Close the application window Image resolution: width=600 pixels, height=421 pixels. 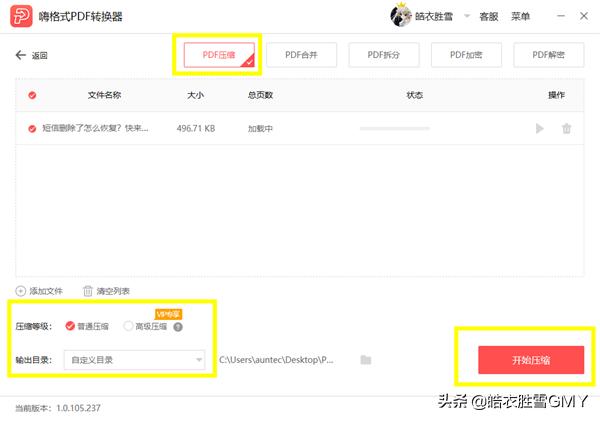click(x=584, y=16)
